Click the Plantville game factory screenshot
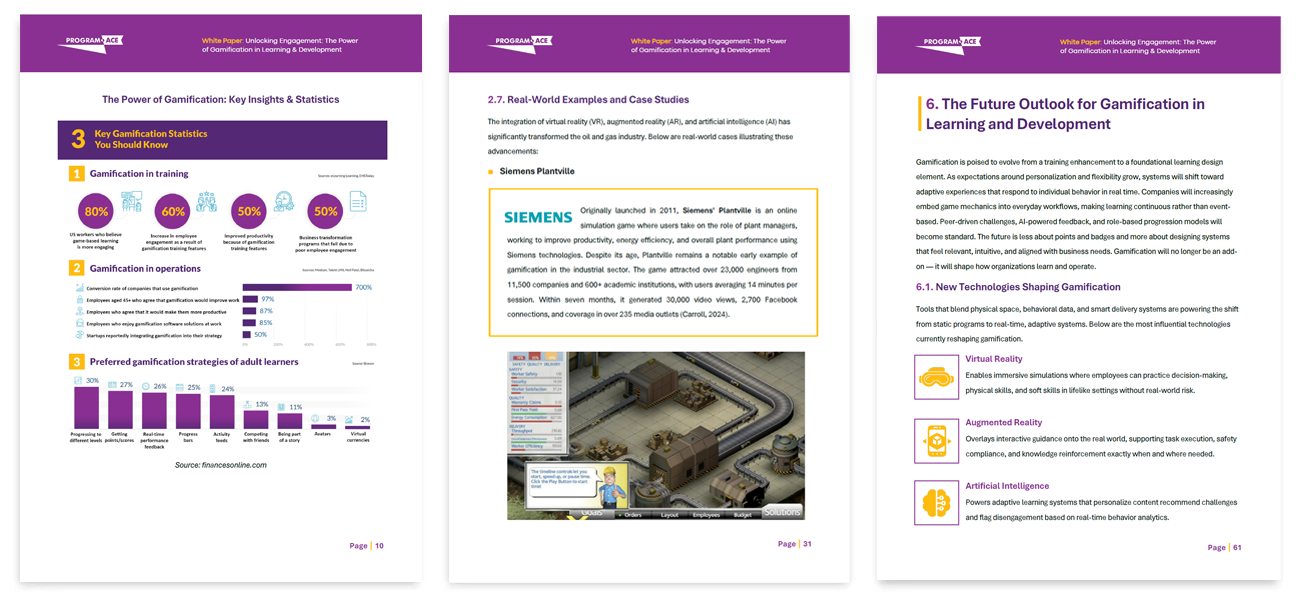 [x=655, y=434]
